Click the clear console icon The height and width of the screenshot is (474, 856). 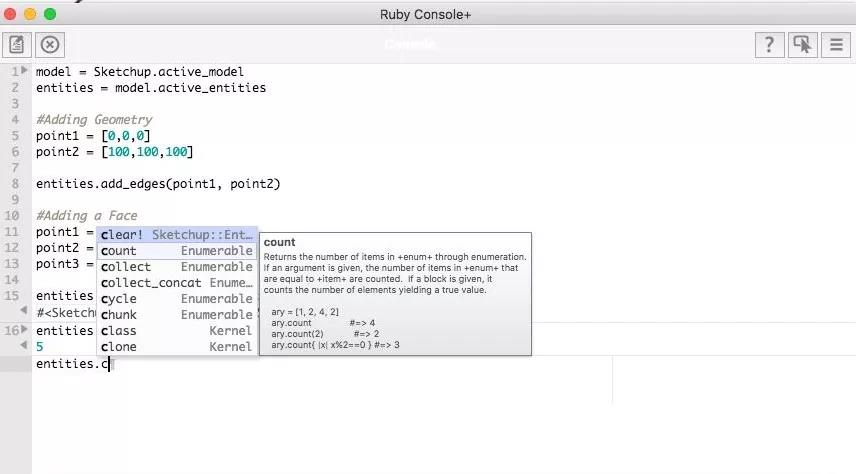(x=50, y=44)
